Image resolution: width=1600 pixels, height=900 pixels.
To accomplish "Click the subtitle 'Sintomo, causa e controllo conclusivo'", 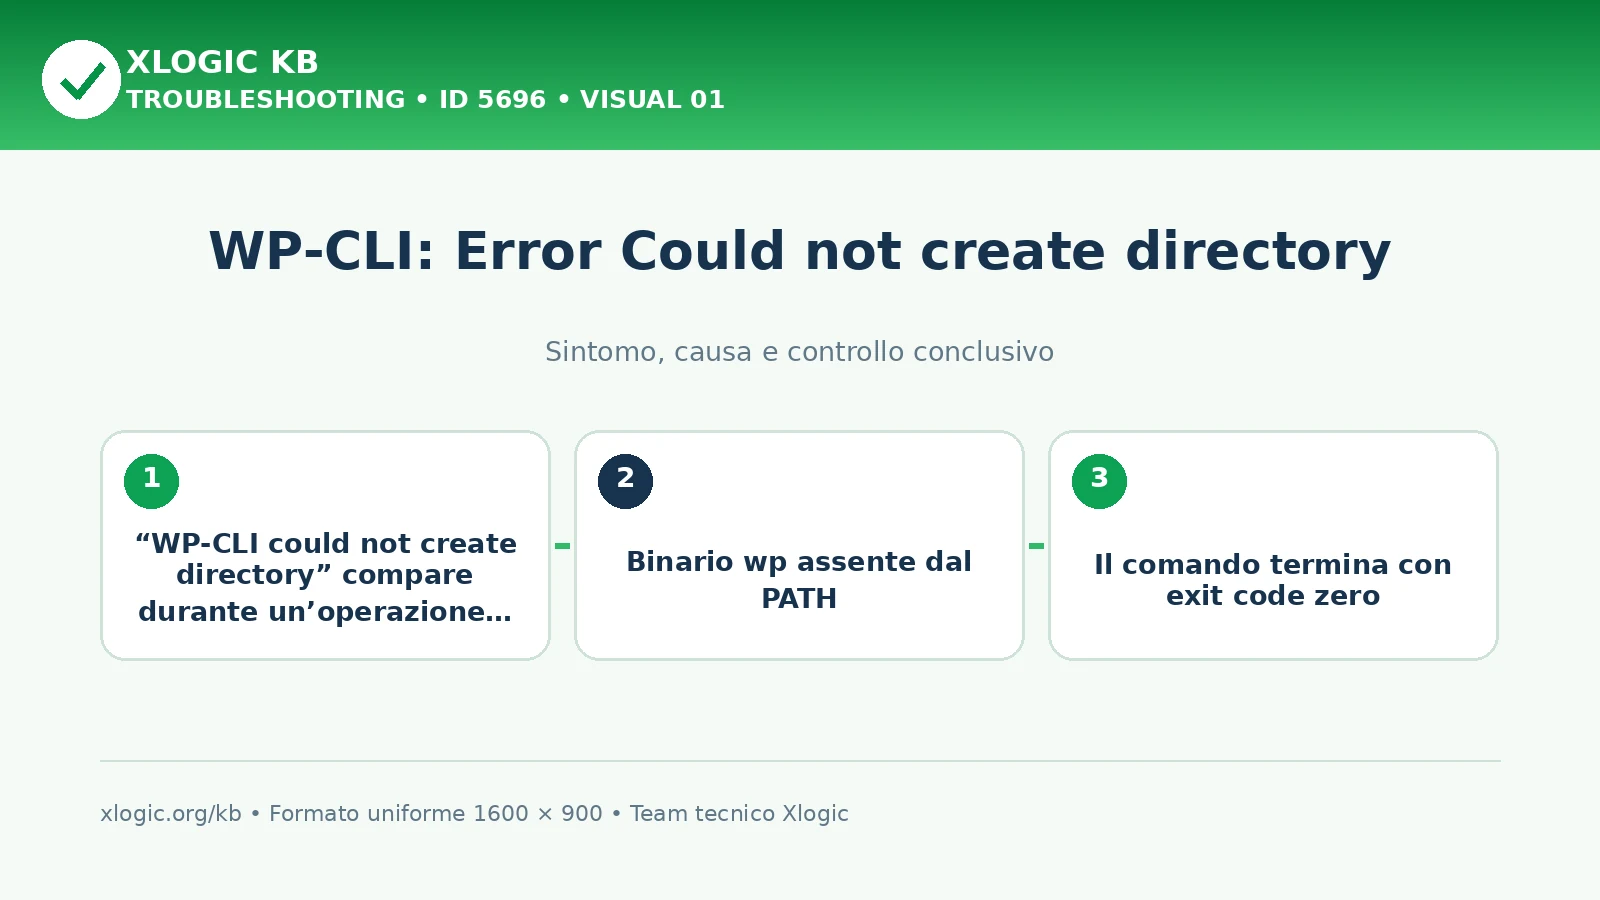I will (799, 352).
